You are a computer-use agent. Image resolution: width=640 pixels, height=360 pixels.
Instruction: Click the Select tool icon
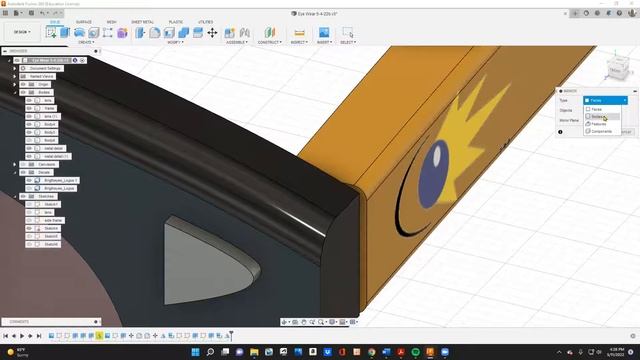(348, 32)
